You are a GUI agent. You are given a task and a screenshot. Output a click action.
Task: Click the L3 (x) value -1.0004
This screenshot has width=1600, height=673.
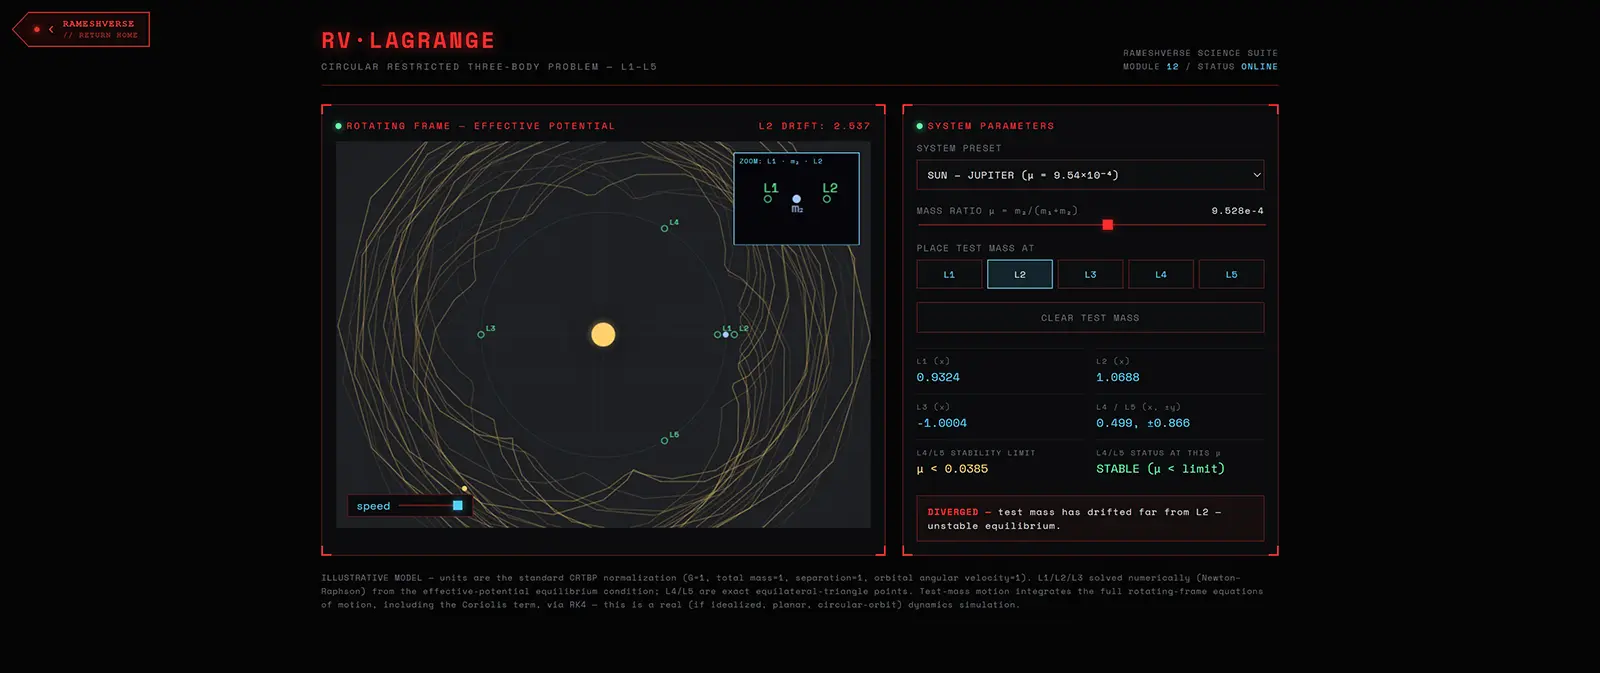click(x=942, y=423)
